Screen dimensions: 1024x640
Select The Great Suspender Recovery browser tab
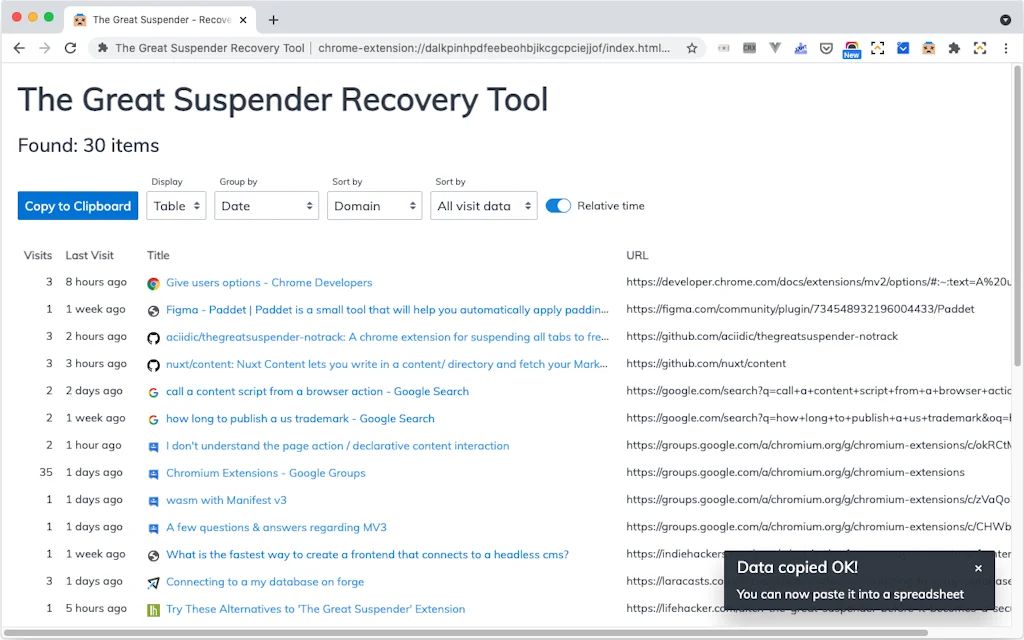160,20
